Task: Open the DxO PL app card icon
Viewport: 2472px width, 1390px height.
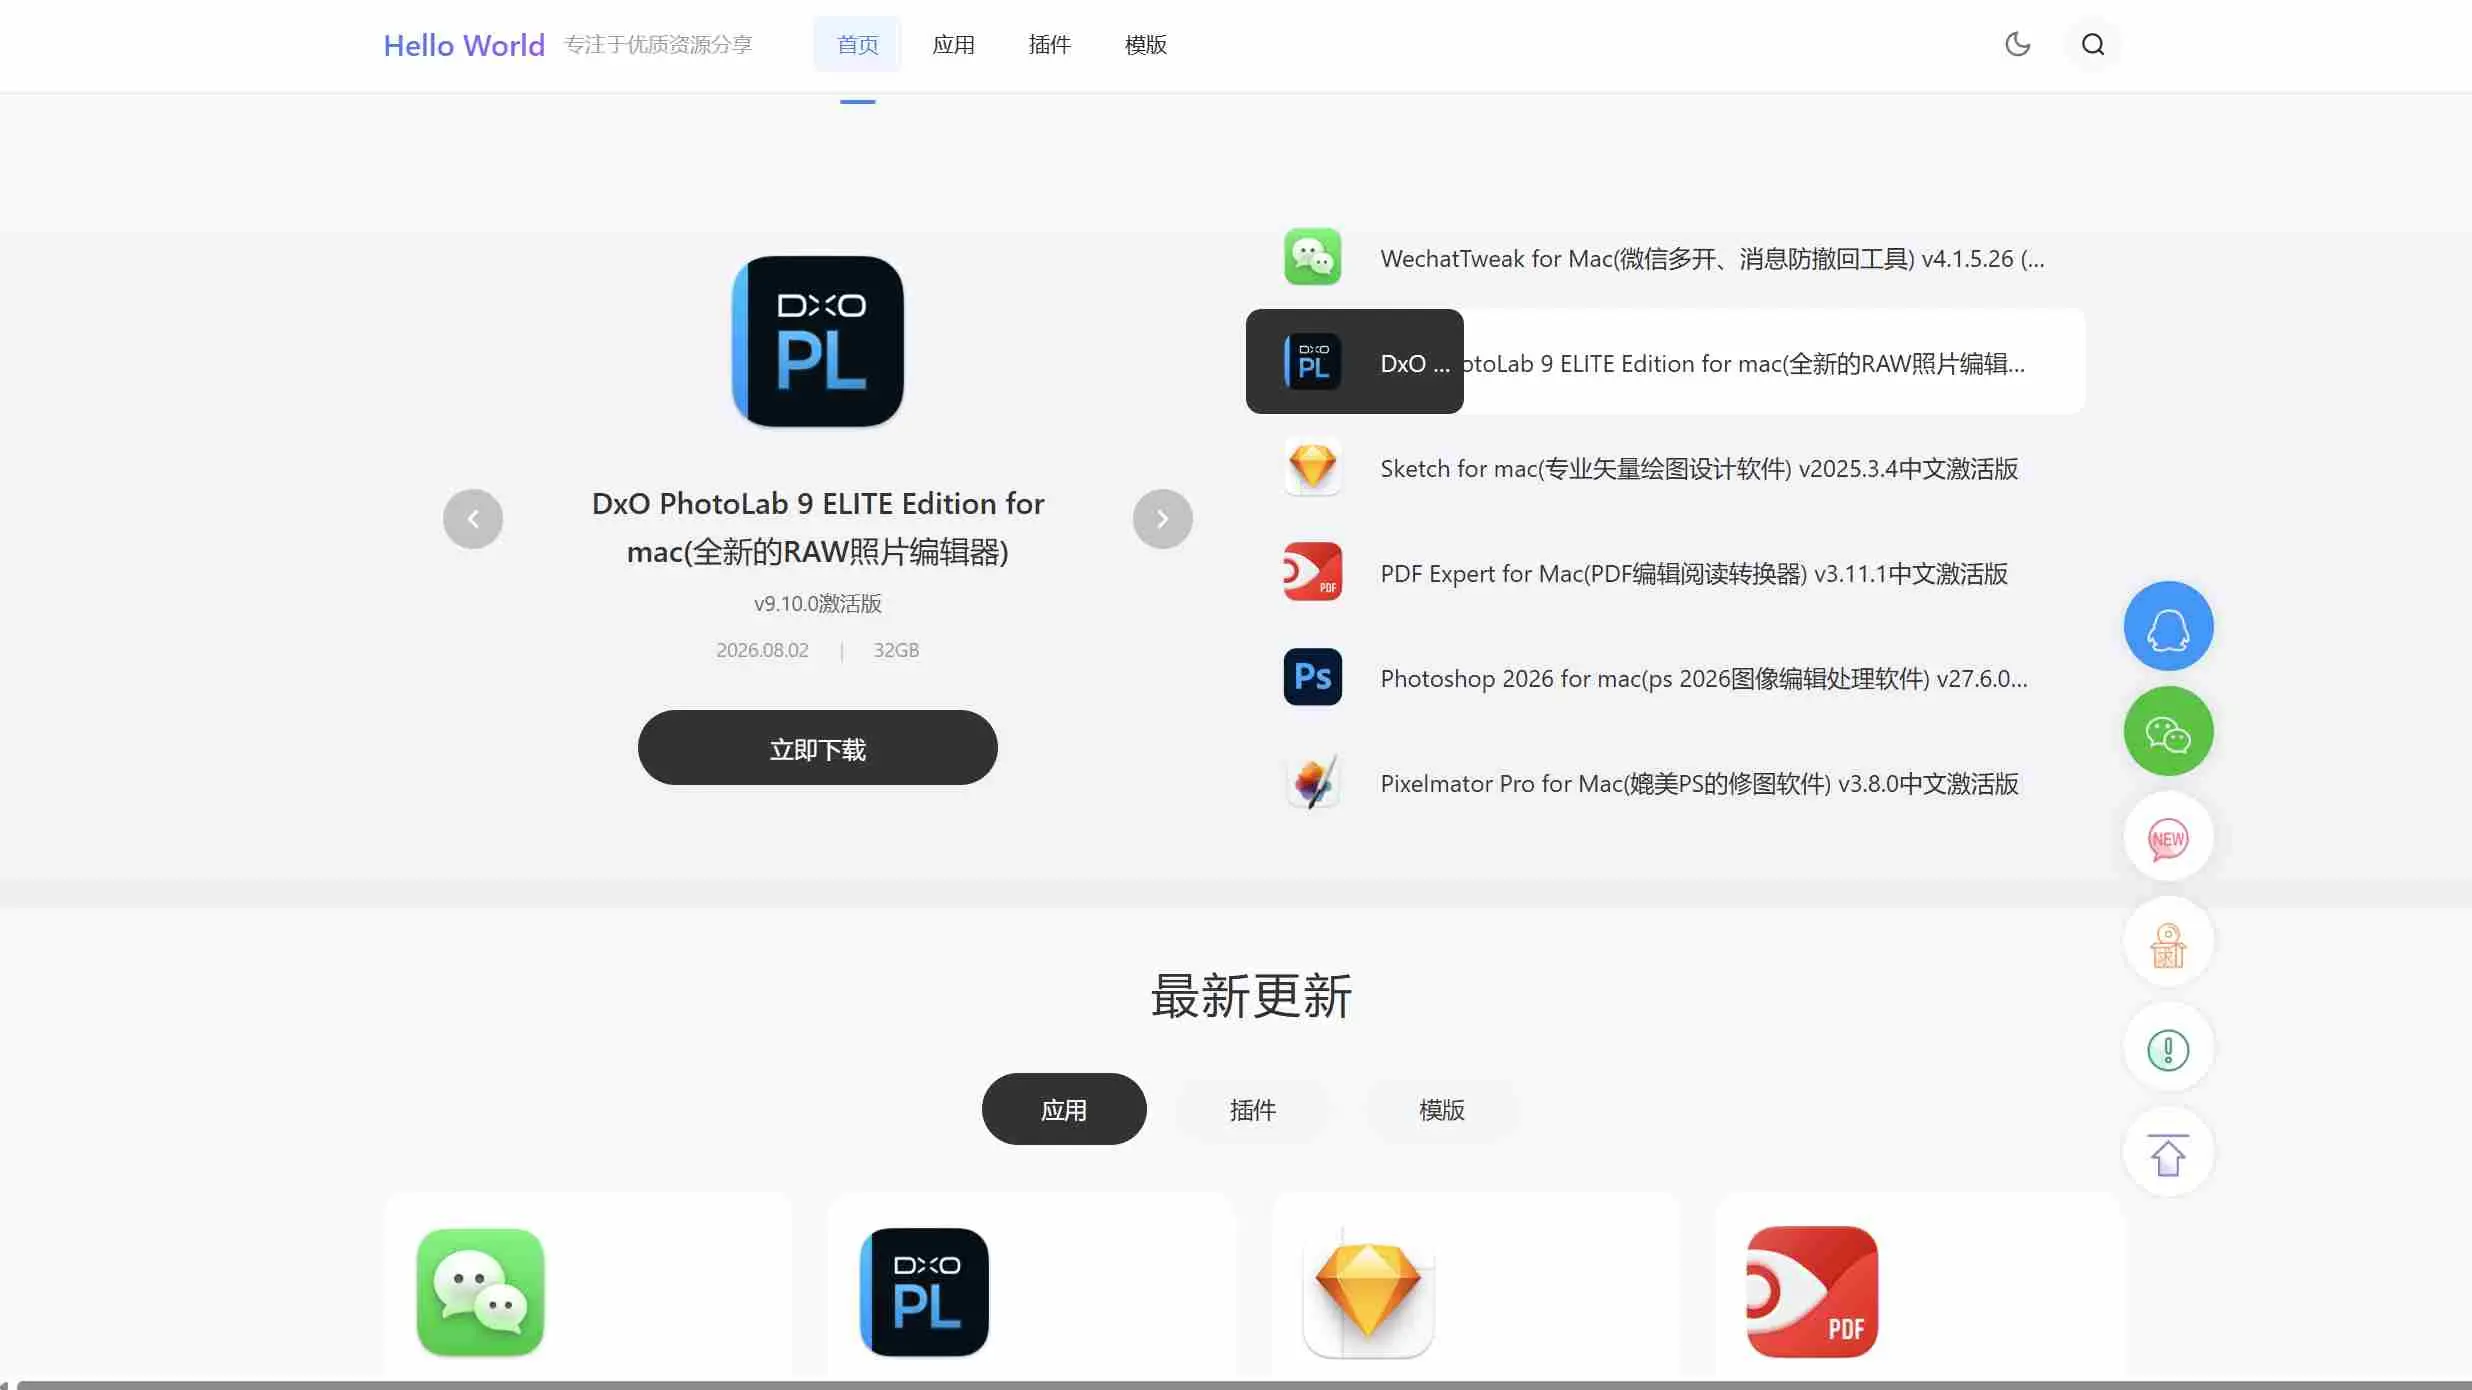Action: tap(924, 1292)
